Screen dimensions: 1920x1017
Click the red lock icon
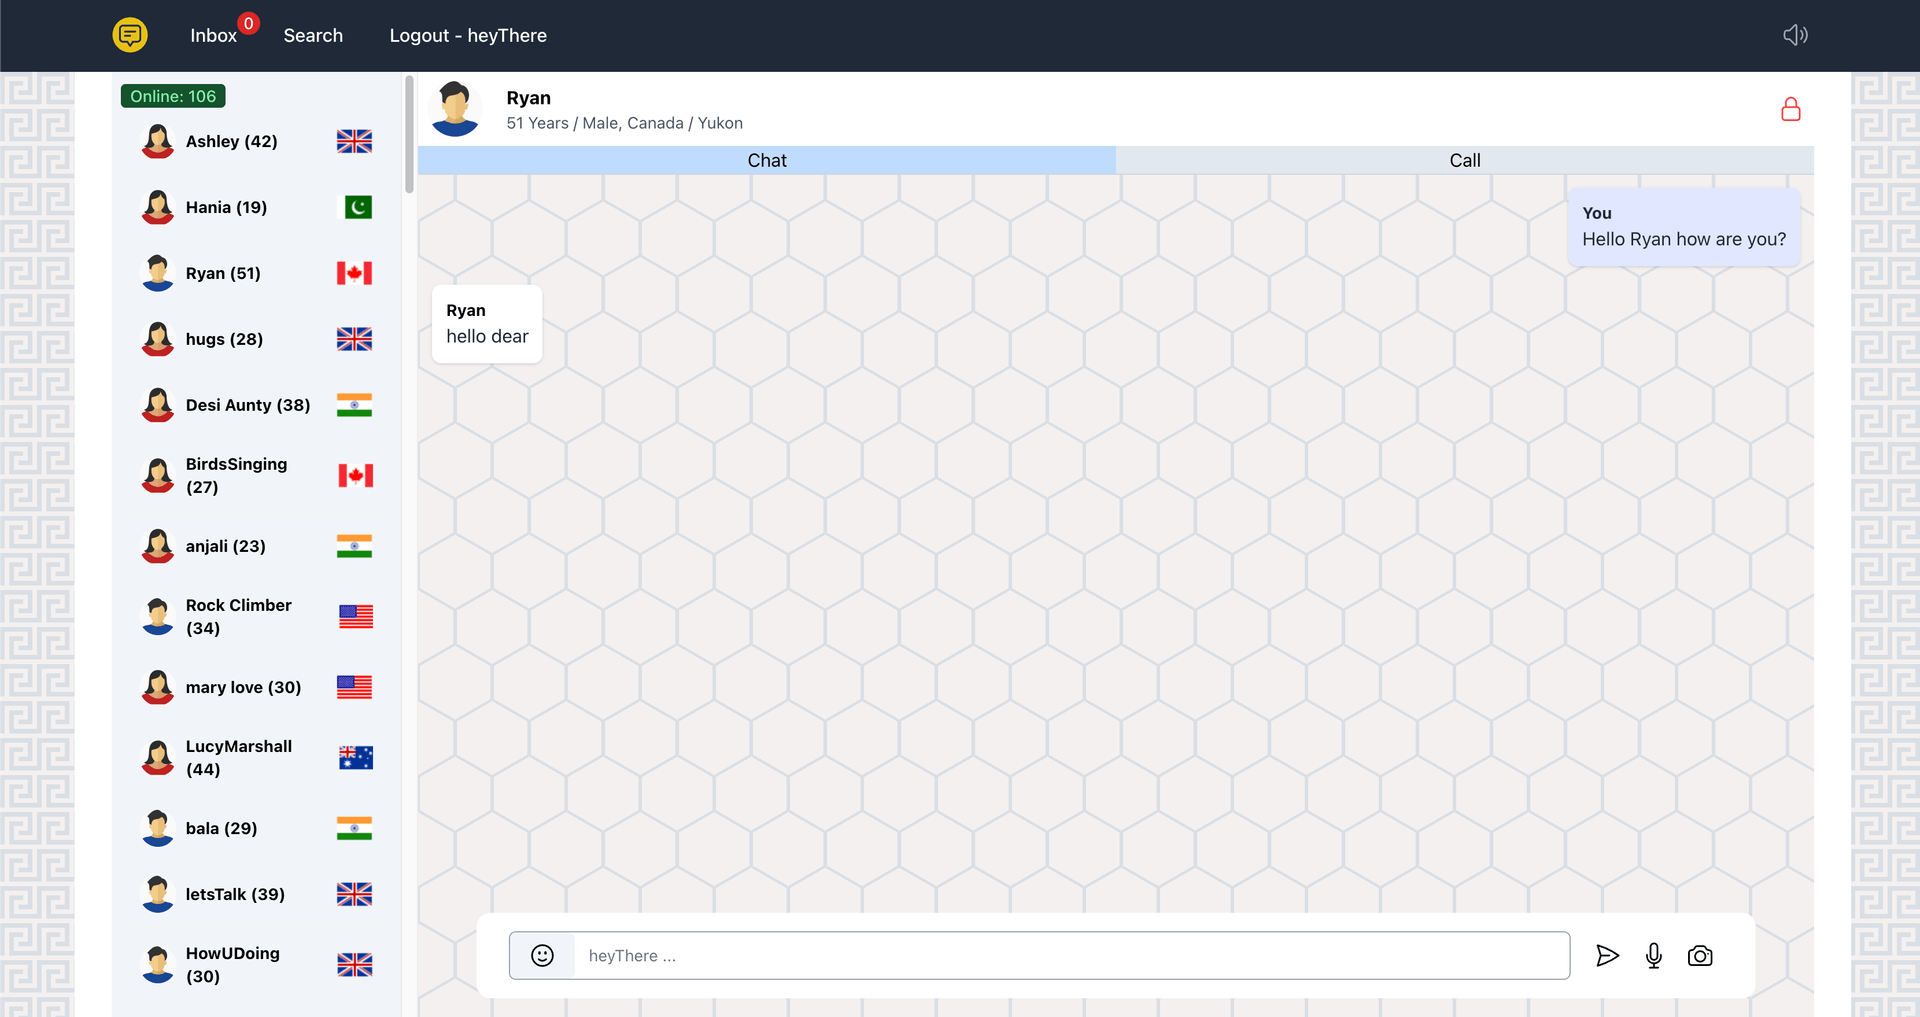point(1790,109)
